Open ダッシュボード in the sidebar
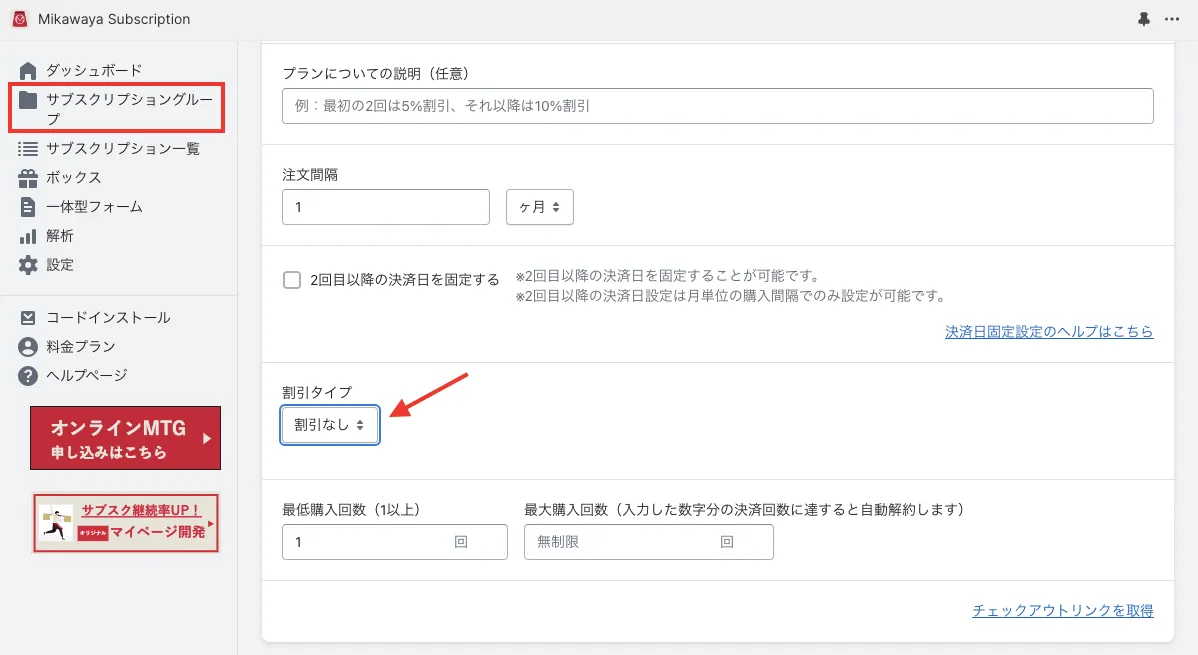1198x655 pixels. (x=94, y=70)
